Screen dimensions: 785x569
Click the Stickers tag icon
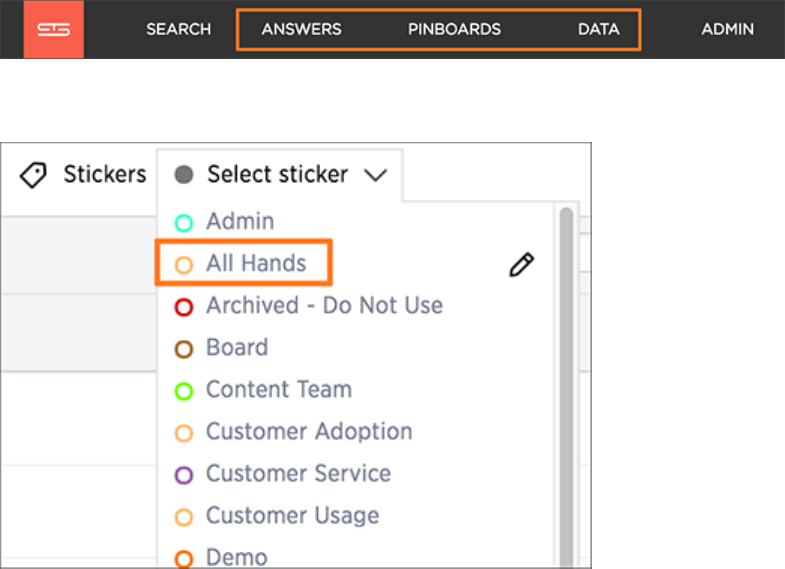33,176
